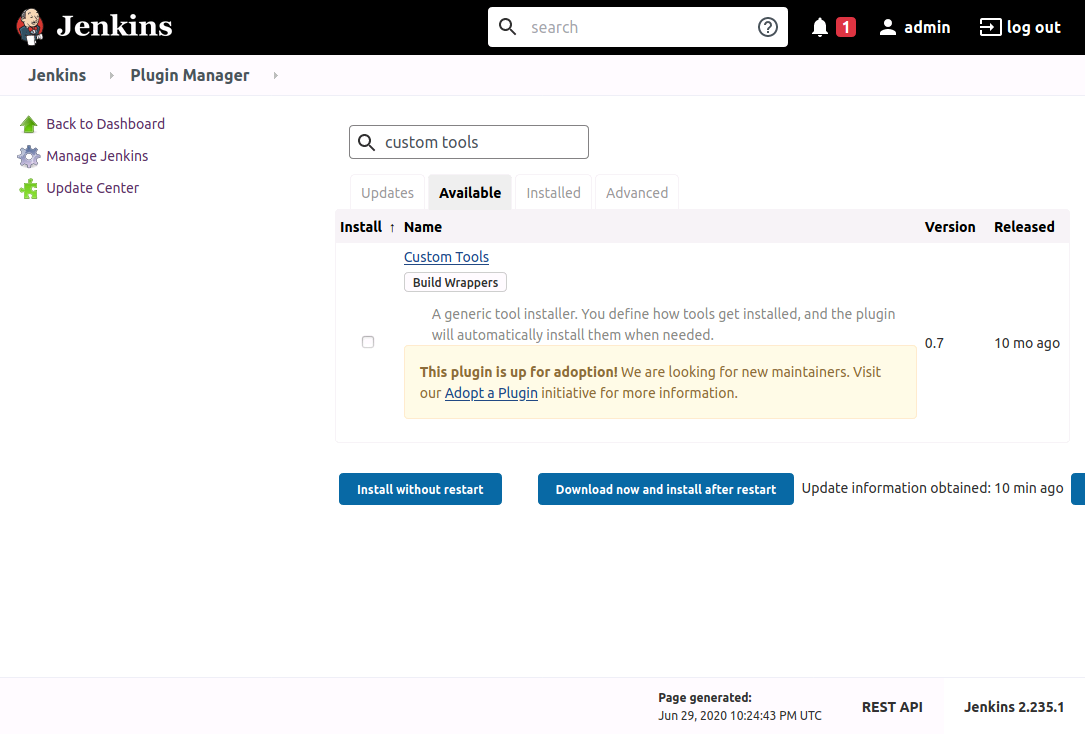Switch to the Installed tab
This screenshot has height=734, width=1085.
coord(553,193)
